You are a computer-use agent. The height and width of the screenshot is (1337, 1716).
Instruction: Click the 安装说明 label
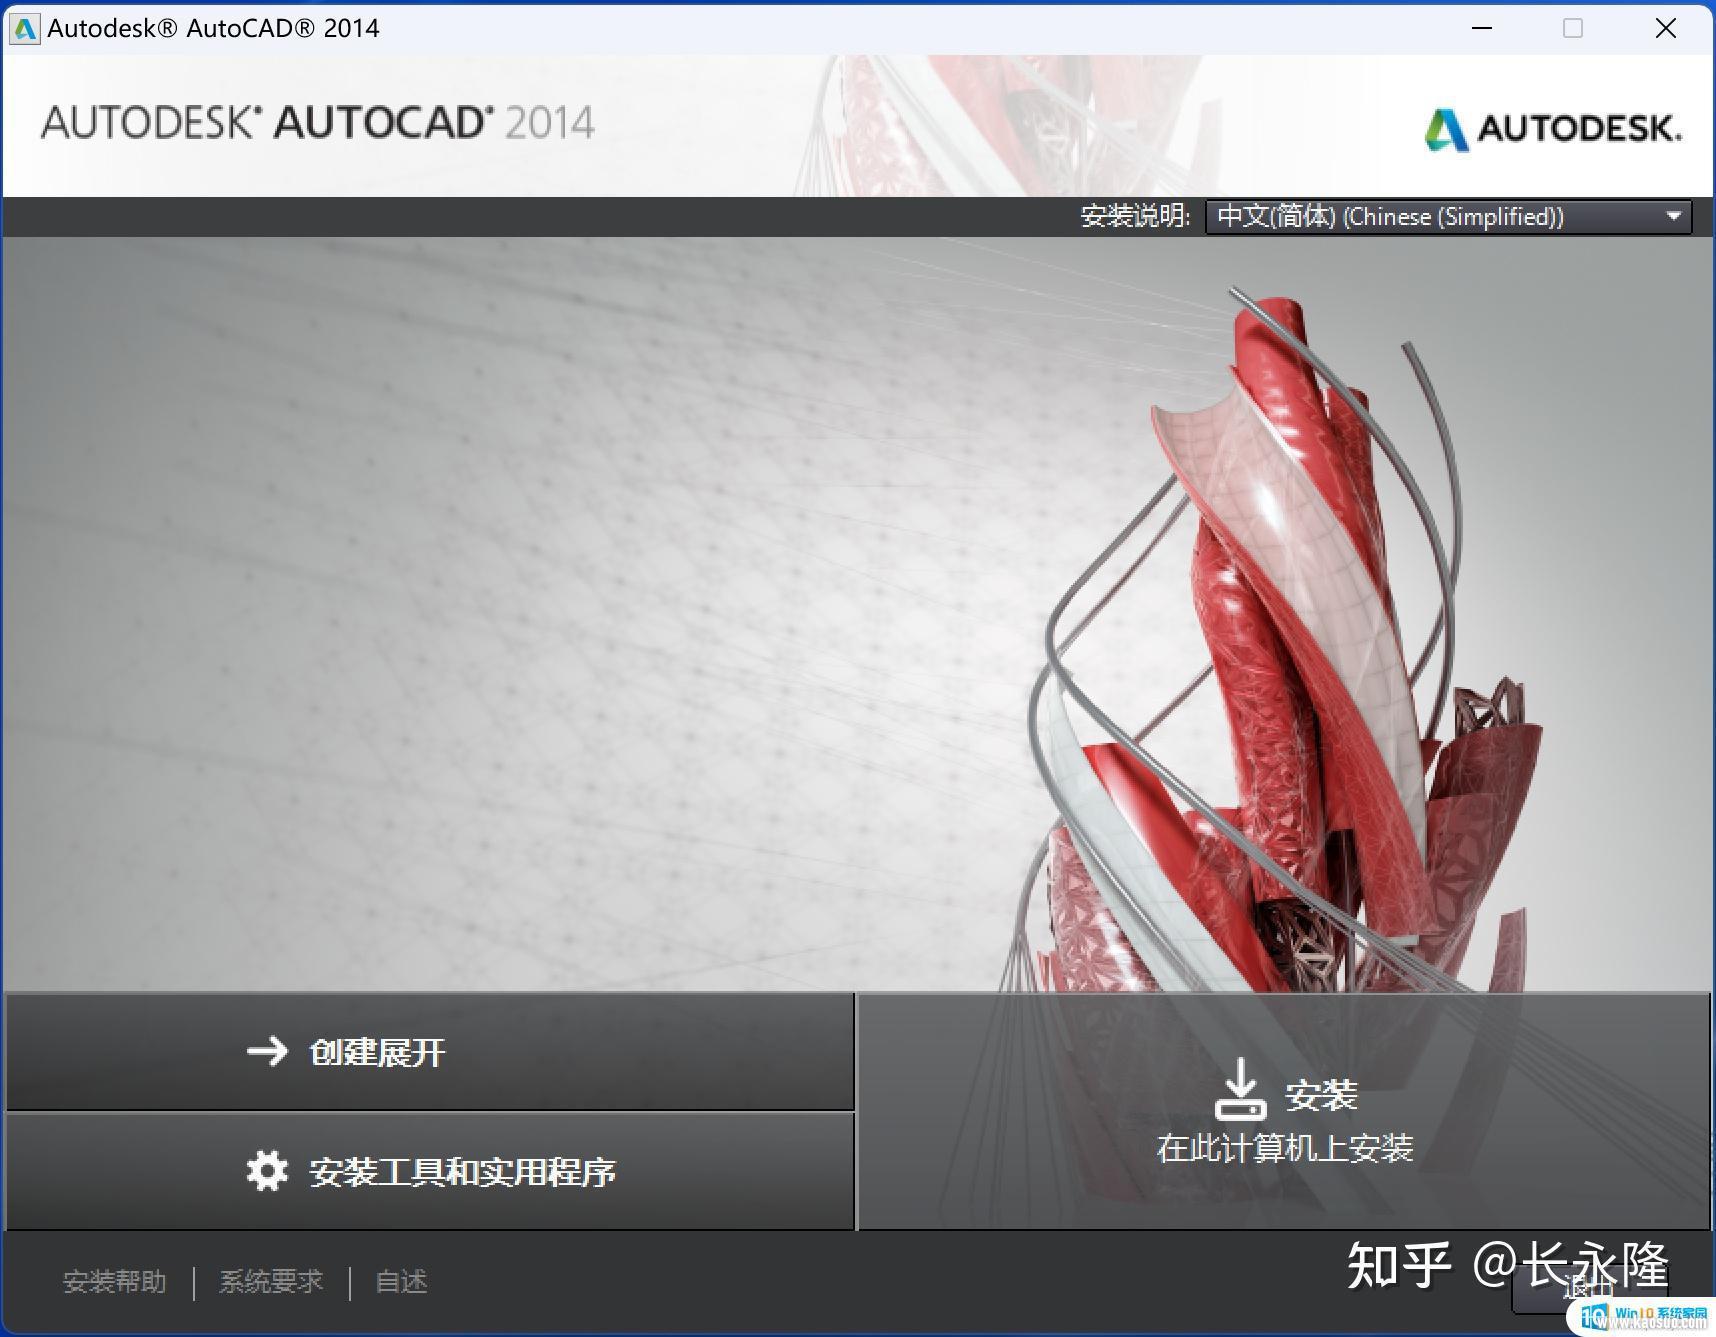click(x=1135, y=216)
